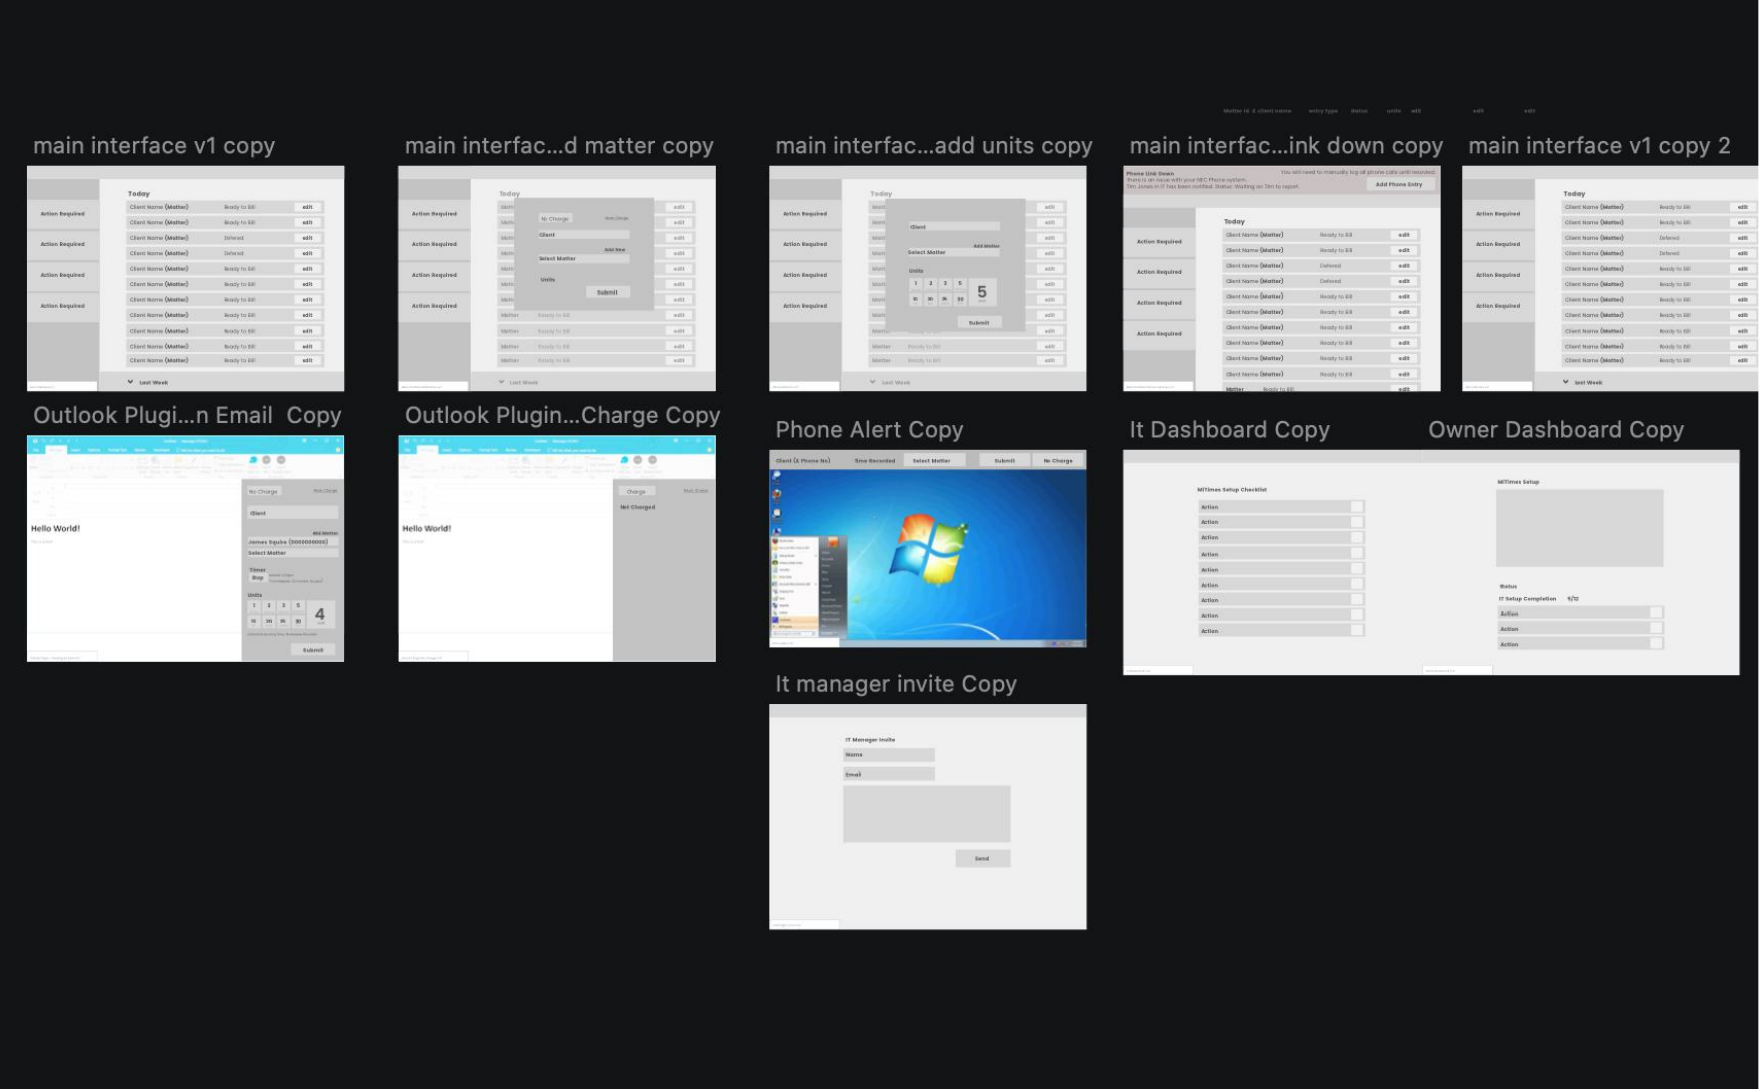The image size is (1759, 1089).
Task: Click Submit in Phone Alert top bar
Action: click(1004, 461)
